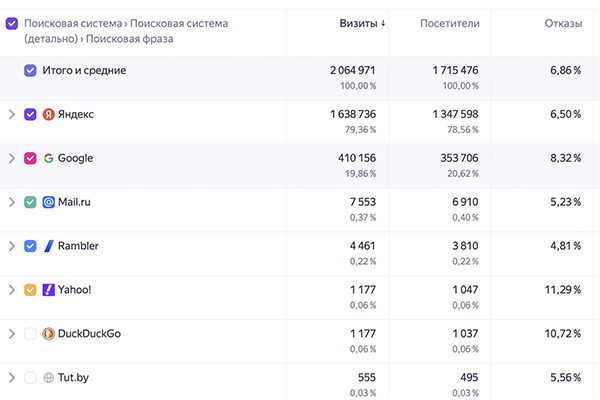Image resolution: width=600 pixels, height=400 pixels.
Task: Click Rambler visitors value 3 810
Action: click(x=465, y=246)
